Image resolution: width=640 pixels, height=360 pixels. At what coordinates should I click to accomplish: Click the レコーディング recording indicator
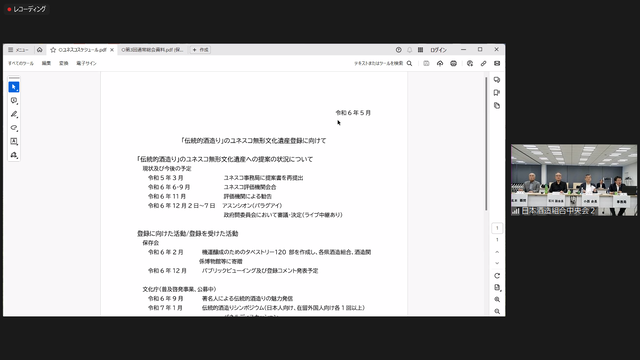[x=27, y=9]
